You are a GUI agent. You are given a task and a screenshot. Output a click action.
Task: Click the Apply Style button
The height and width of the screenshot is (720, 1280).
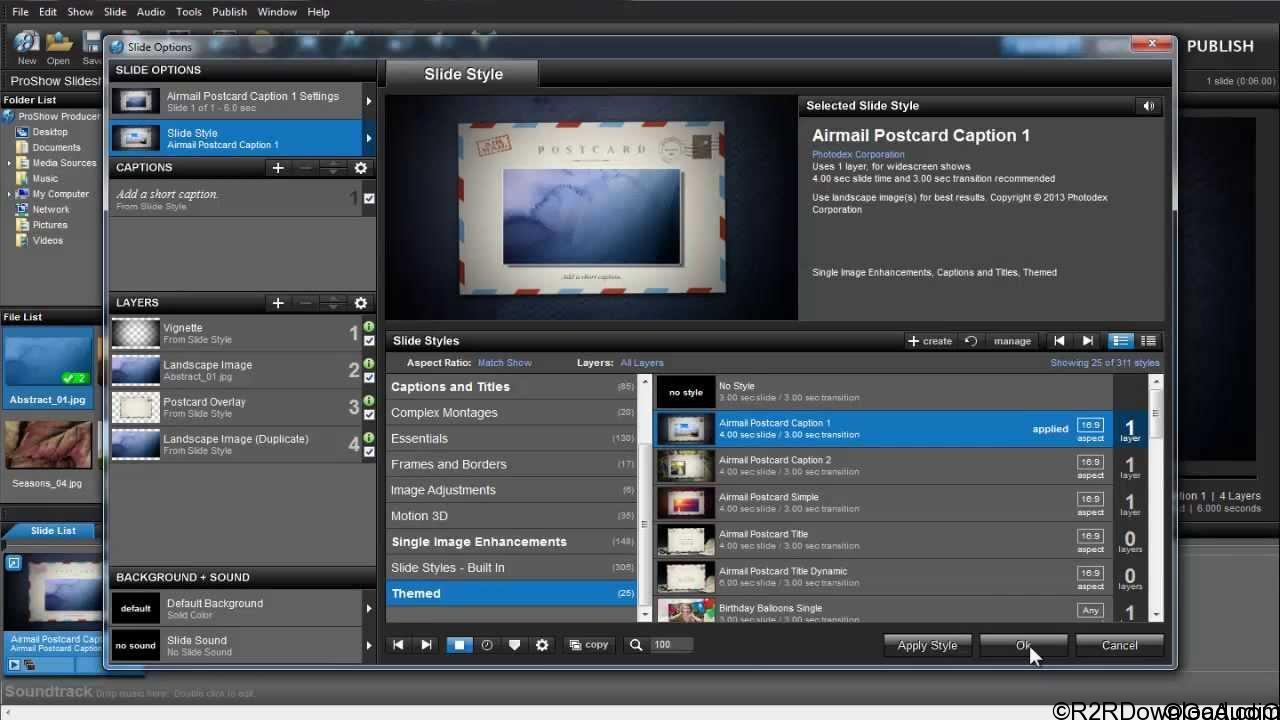click(x=926, y=645)
